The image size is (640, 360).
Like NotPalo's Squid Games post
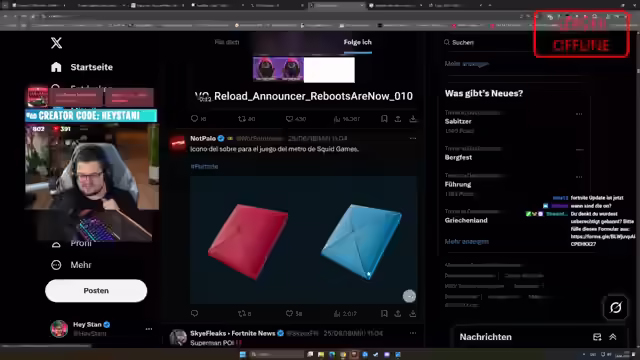(289, 313)
